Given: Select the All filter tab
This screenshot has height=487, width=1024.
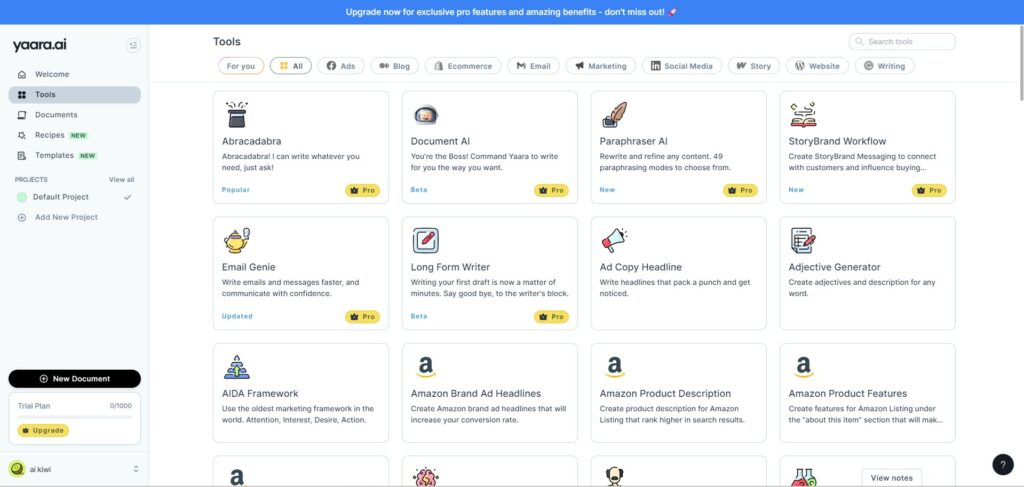Looking at the screenshot, I should [x=291, y=66].
